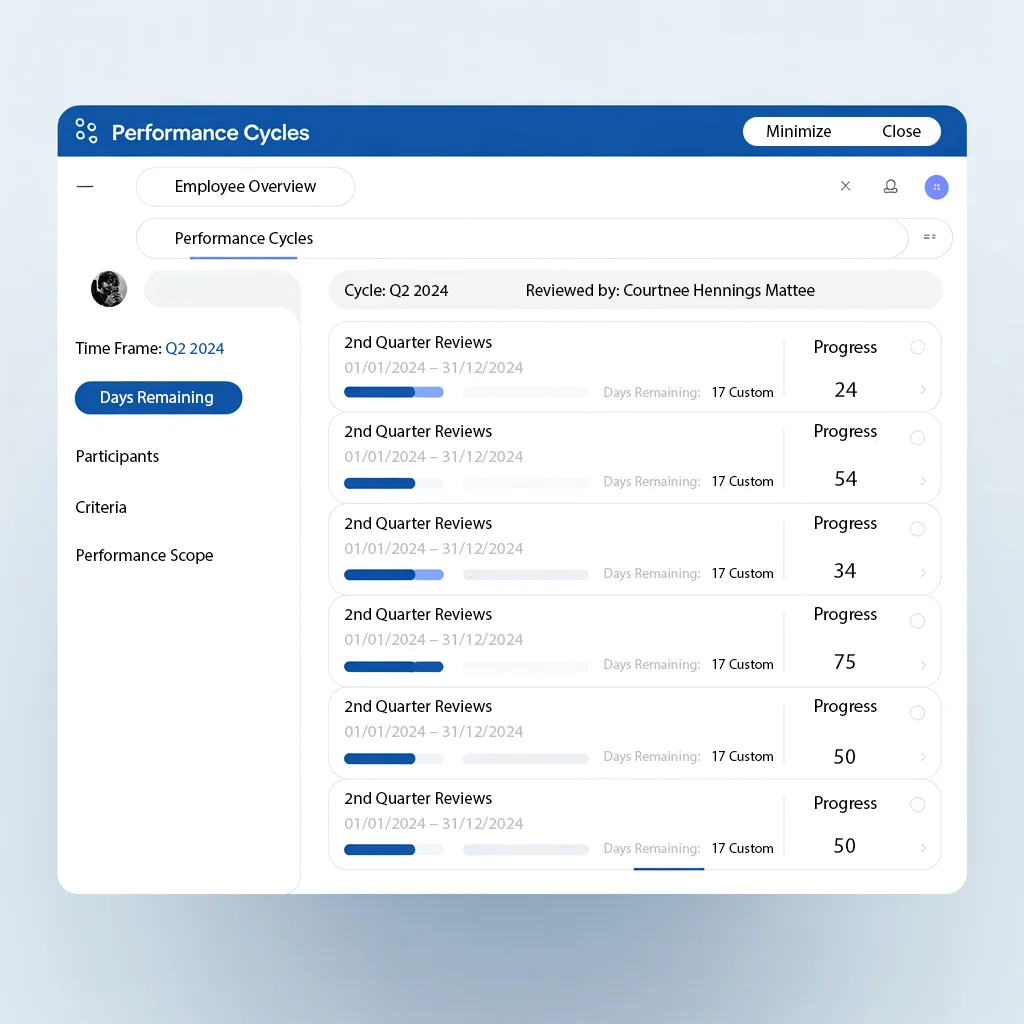Open Participants in the left sidebar

[x=118, y=457]
